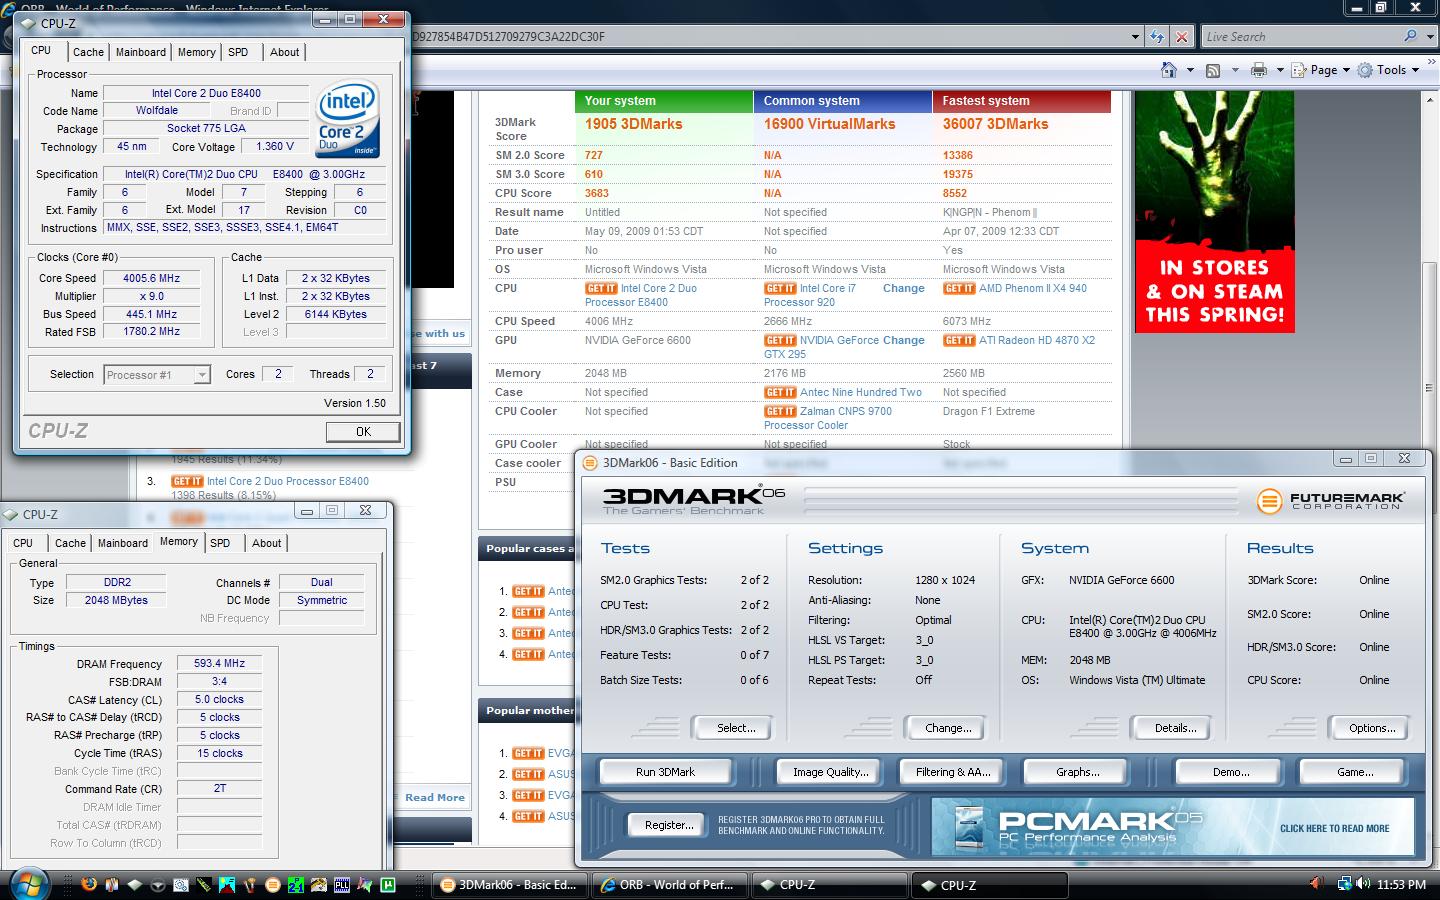The image size is (1440, 900).
Task: Open the address bar history dropdown
Action: (x=1135, y=37)
